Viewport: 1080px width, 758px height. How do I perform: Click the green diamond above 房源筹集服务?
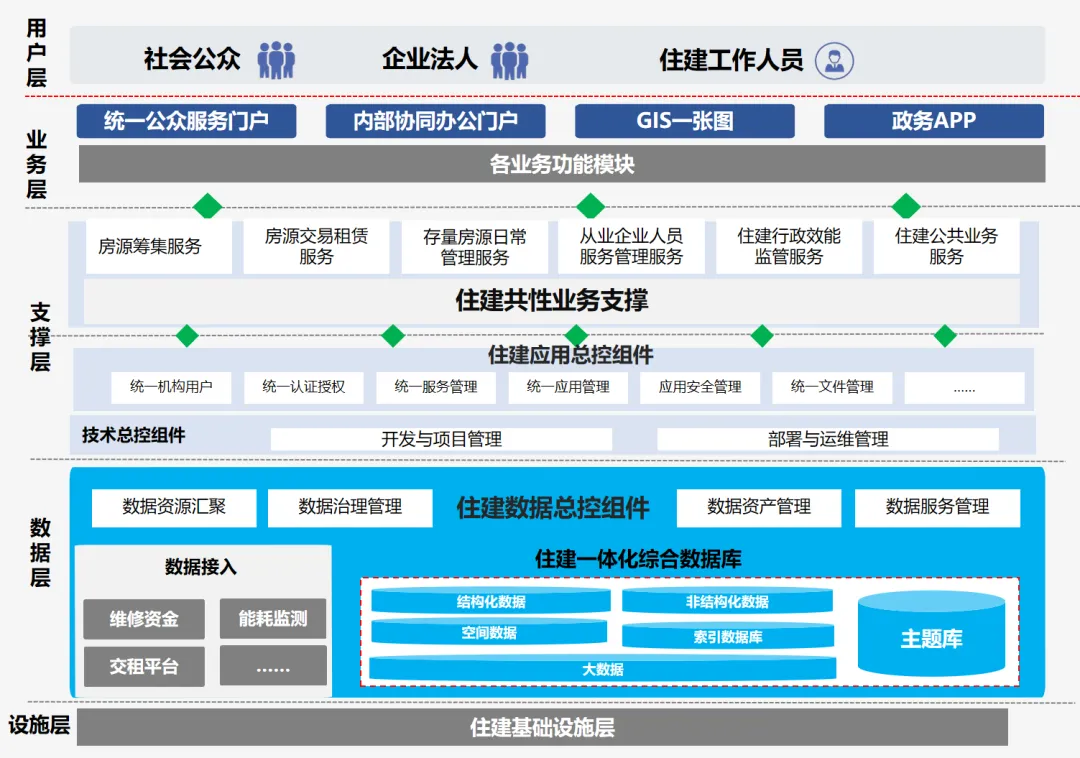[208, 207]
